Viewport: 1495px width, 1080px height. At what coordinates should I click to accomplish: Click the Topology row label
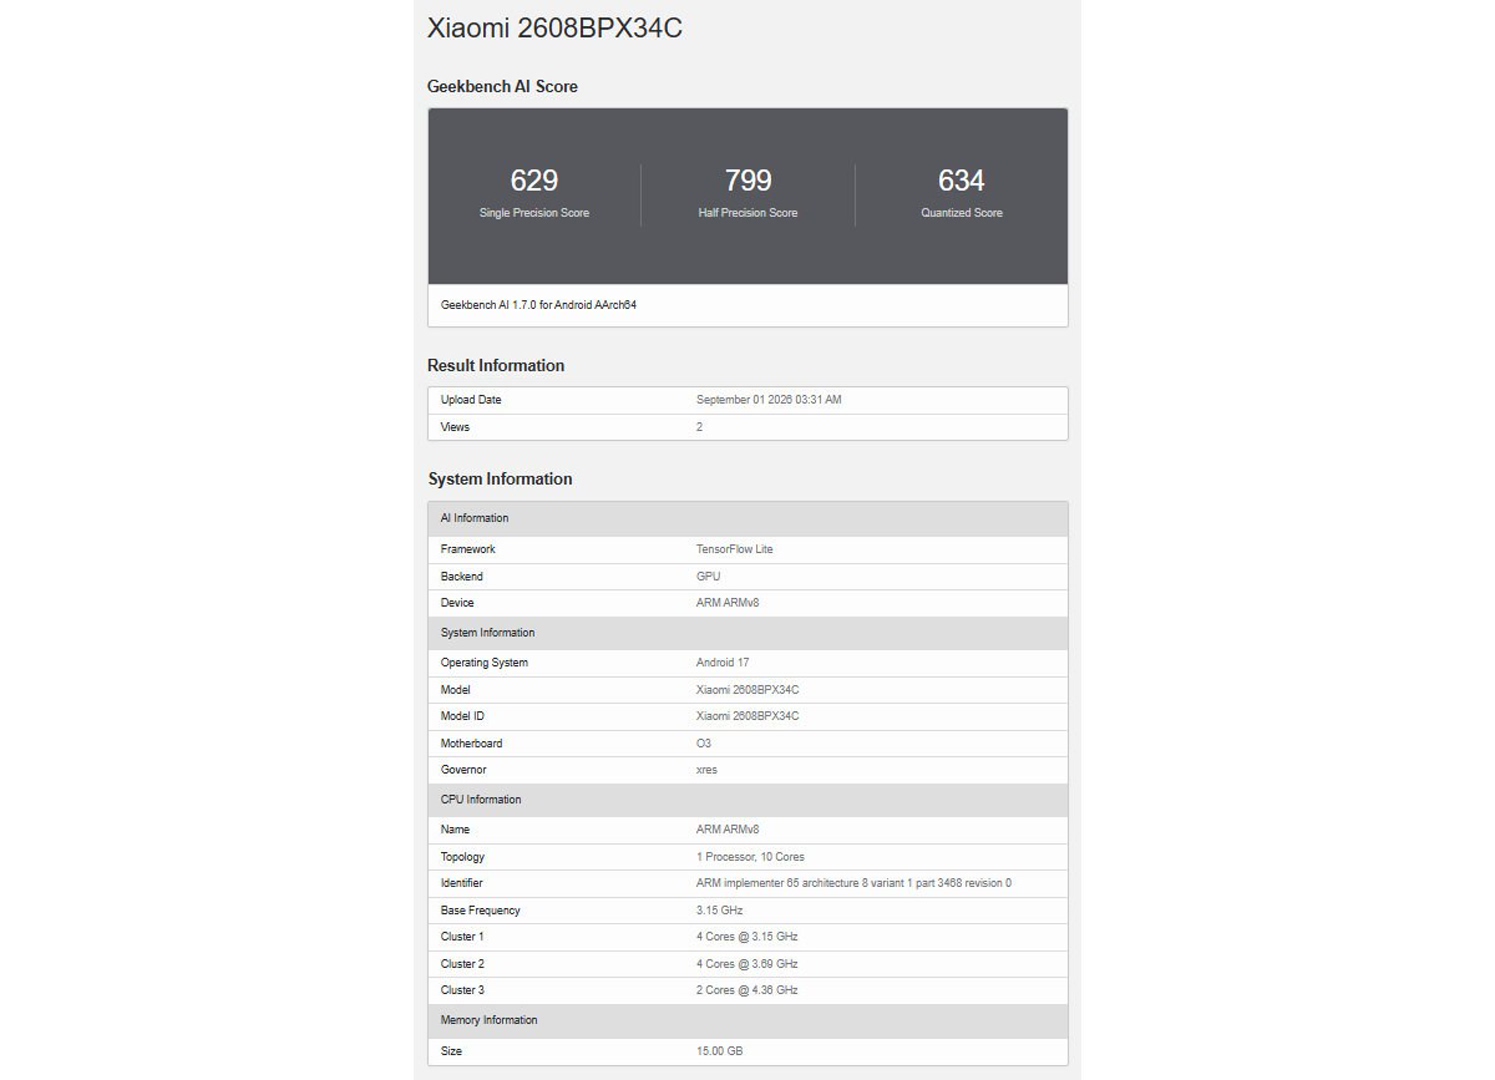[x=462, y=857]
